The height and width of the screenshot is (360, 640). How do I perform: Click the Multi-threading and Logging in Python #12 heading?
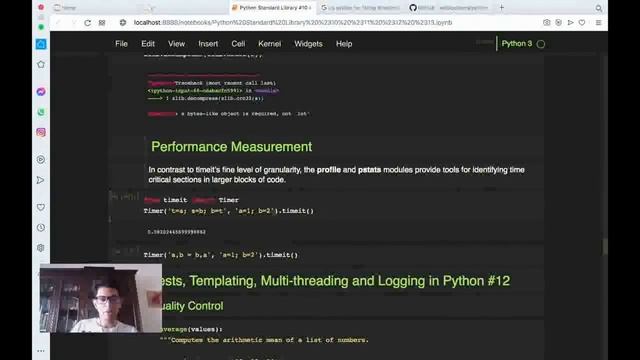tap(336, 281)
